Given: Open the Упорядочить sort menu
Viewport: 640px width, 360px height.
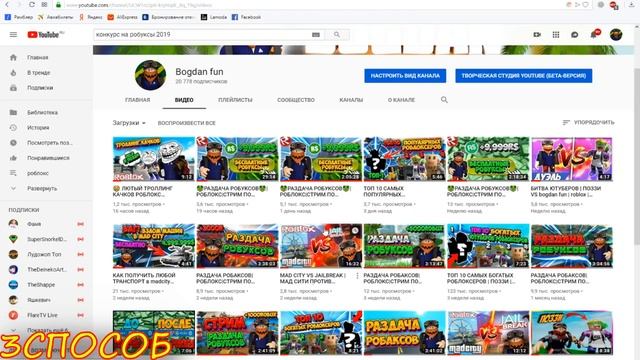Looking at the screenshot, I should pyautogui.click(x=588, y=122).
